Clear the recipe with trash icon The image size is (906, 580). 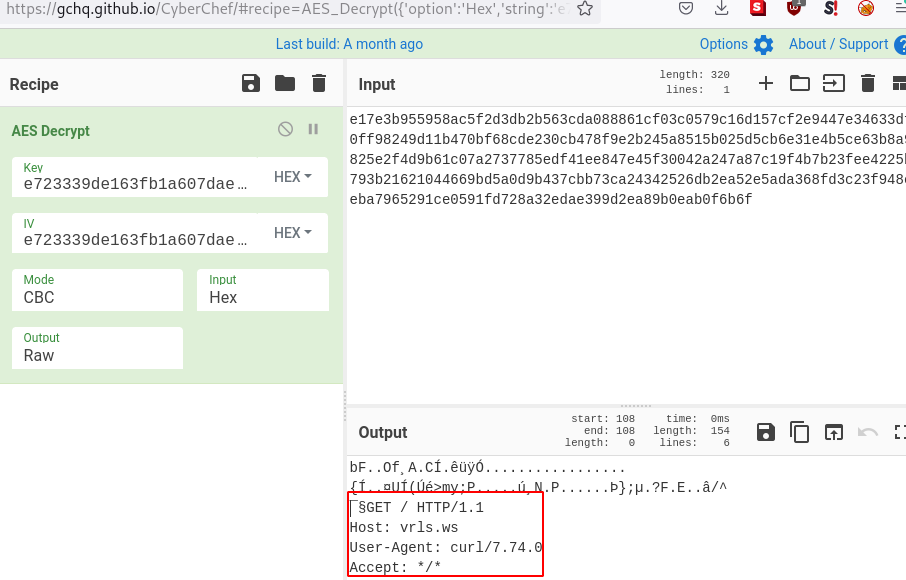point(319,83)
